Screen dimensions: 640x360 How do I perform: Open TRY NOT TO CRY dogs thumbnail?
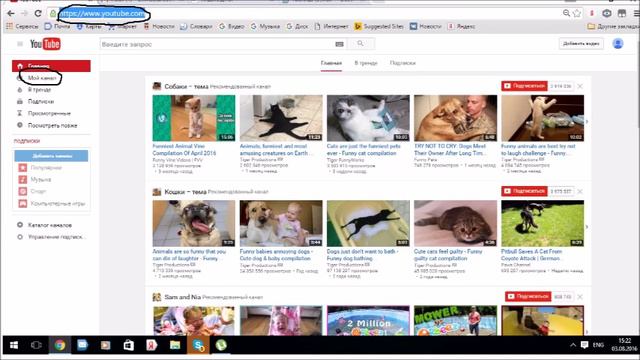(x=456, y=118)
